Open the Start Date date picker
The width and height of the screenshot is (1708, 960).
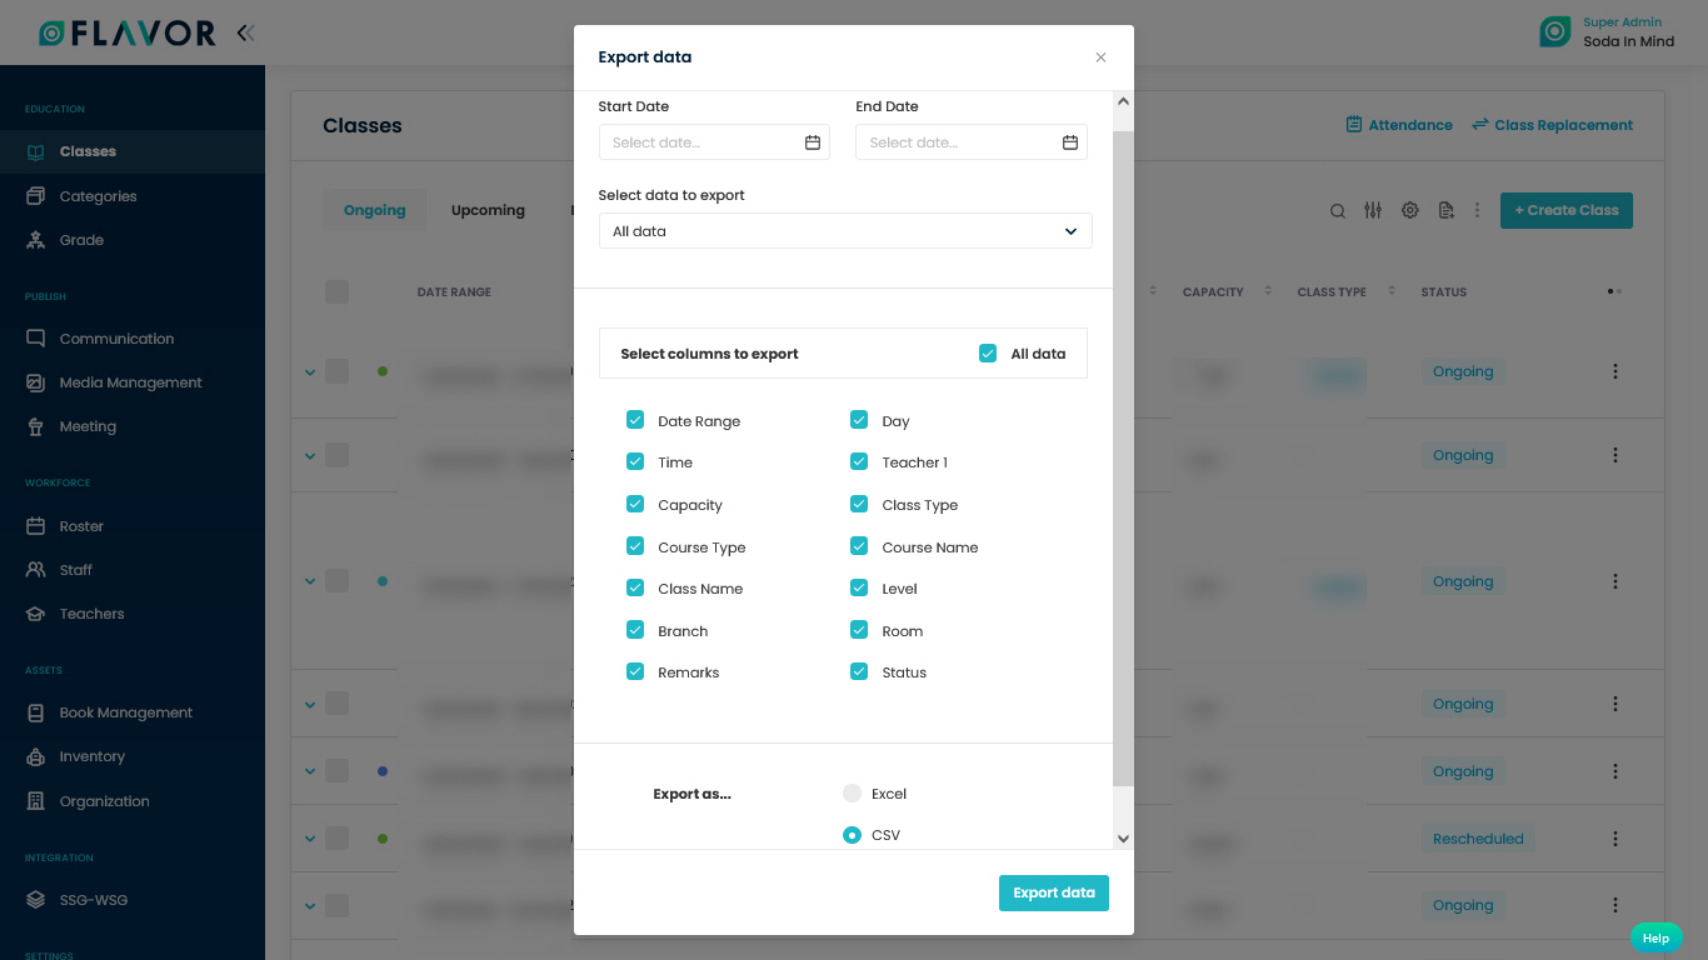click(x=812, y=142)
